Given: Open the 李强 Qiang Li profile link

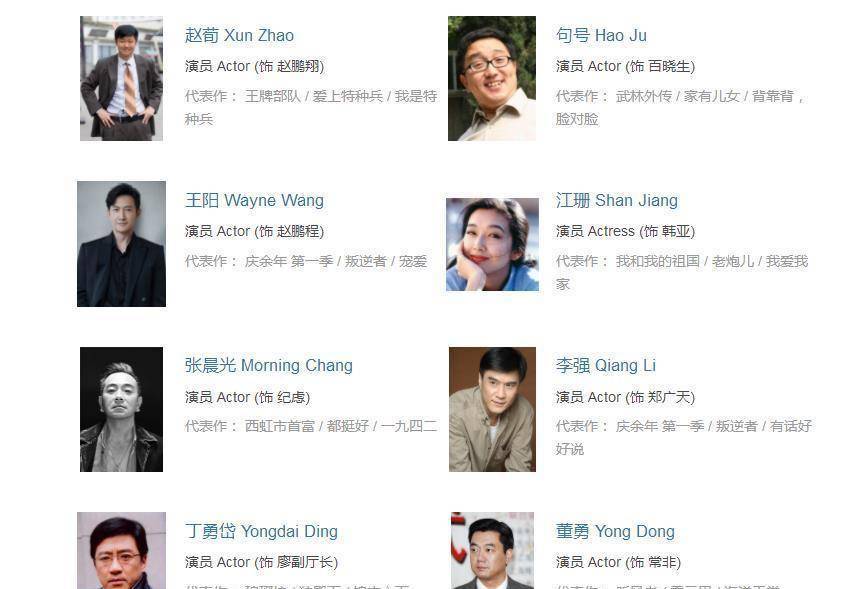Looking at the screenshot, I should coord(606,366).
